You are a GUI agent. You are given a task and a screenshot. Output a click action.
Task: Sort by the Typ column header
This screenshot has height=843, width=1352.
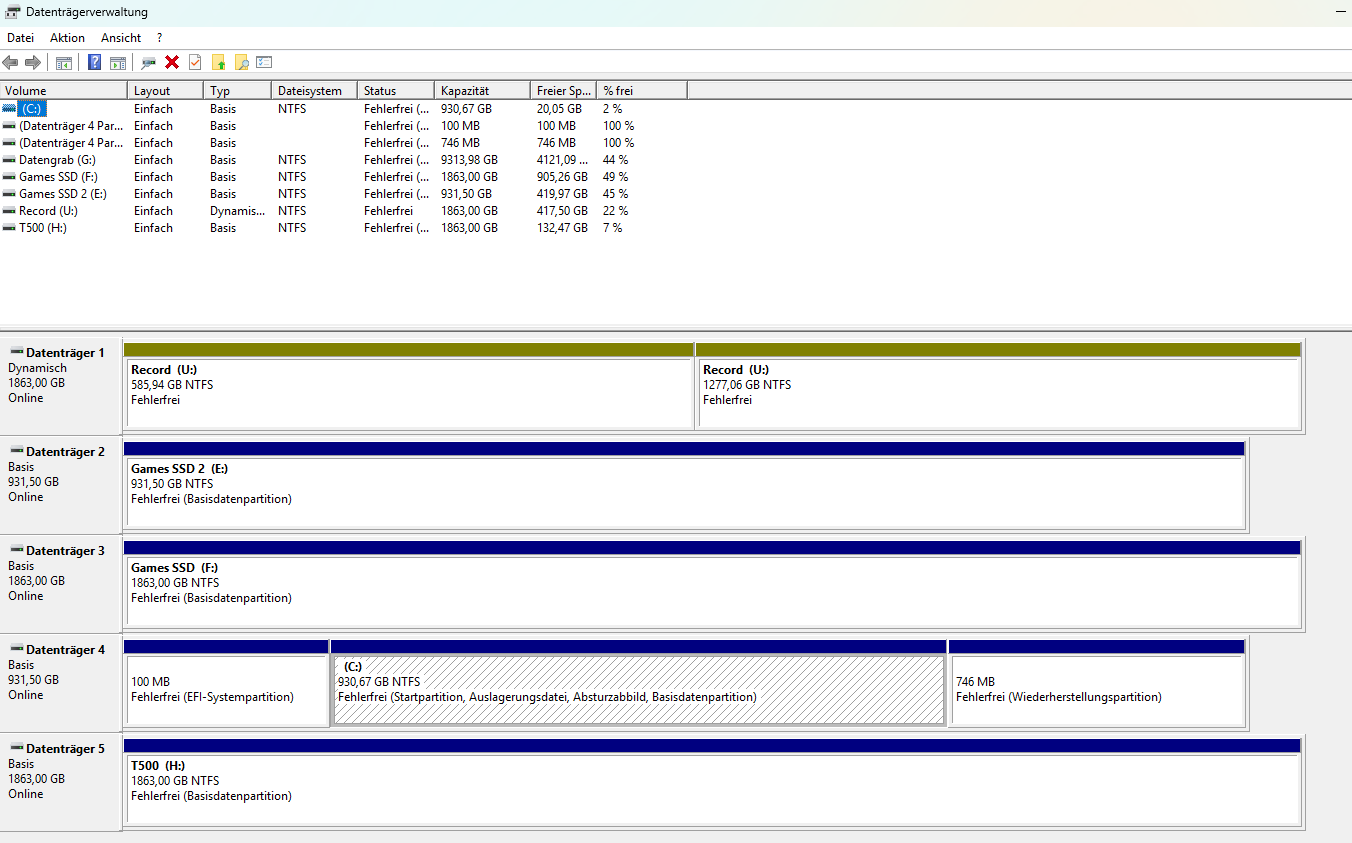click(x=238, y=91)
